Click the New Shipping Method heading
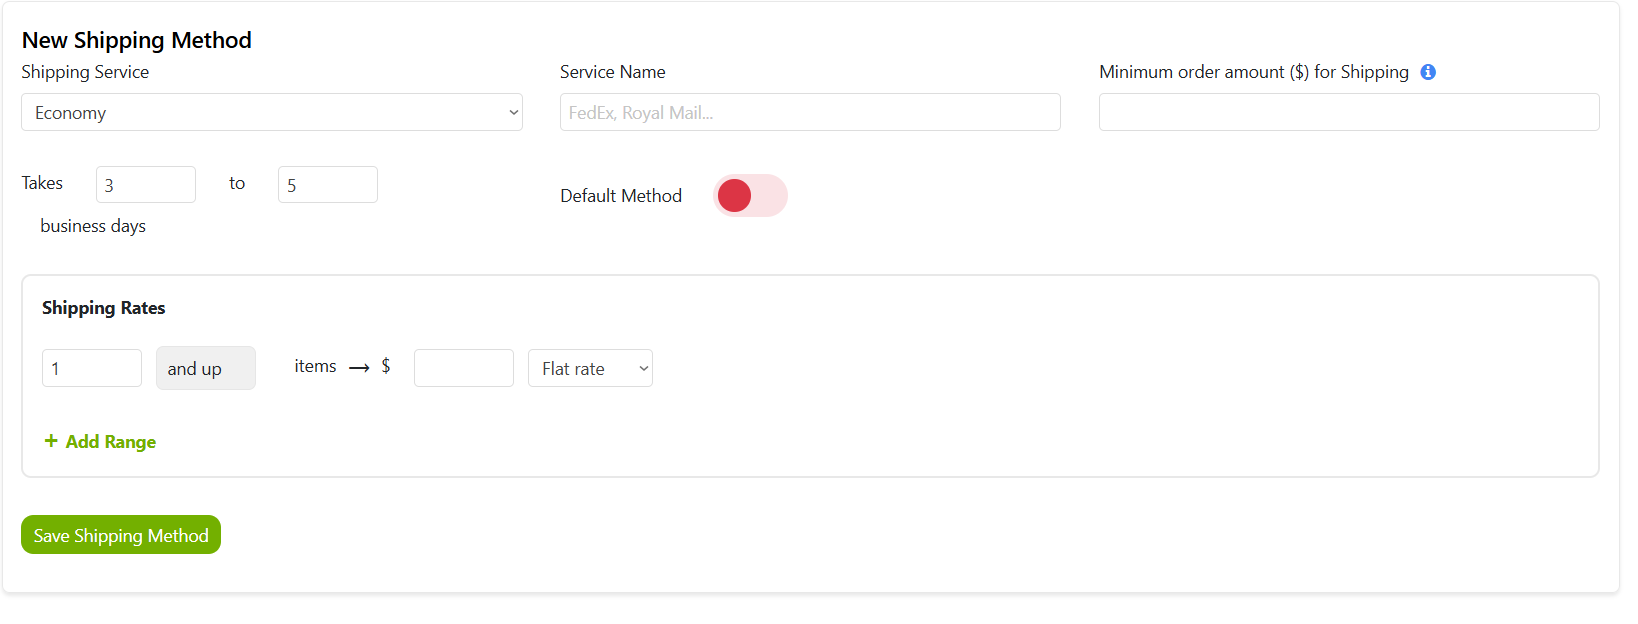Viewport: 1638px width, 624px height. (137, 40)
